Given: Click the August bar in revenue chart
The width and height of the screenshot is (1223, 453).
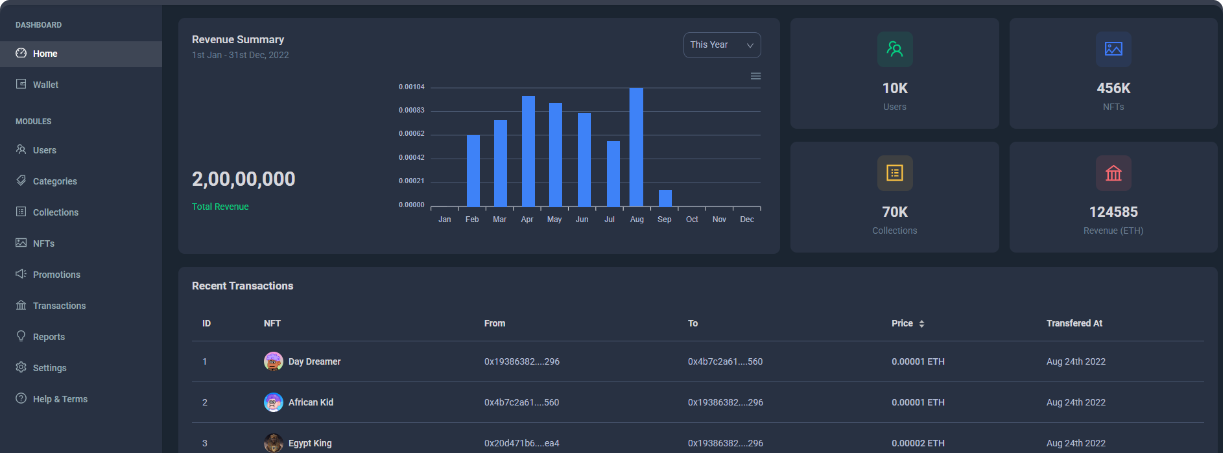Looking at the screenshot, I should point(636,147).
